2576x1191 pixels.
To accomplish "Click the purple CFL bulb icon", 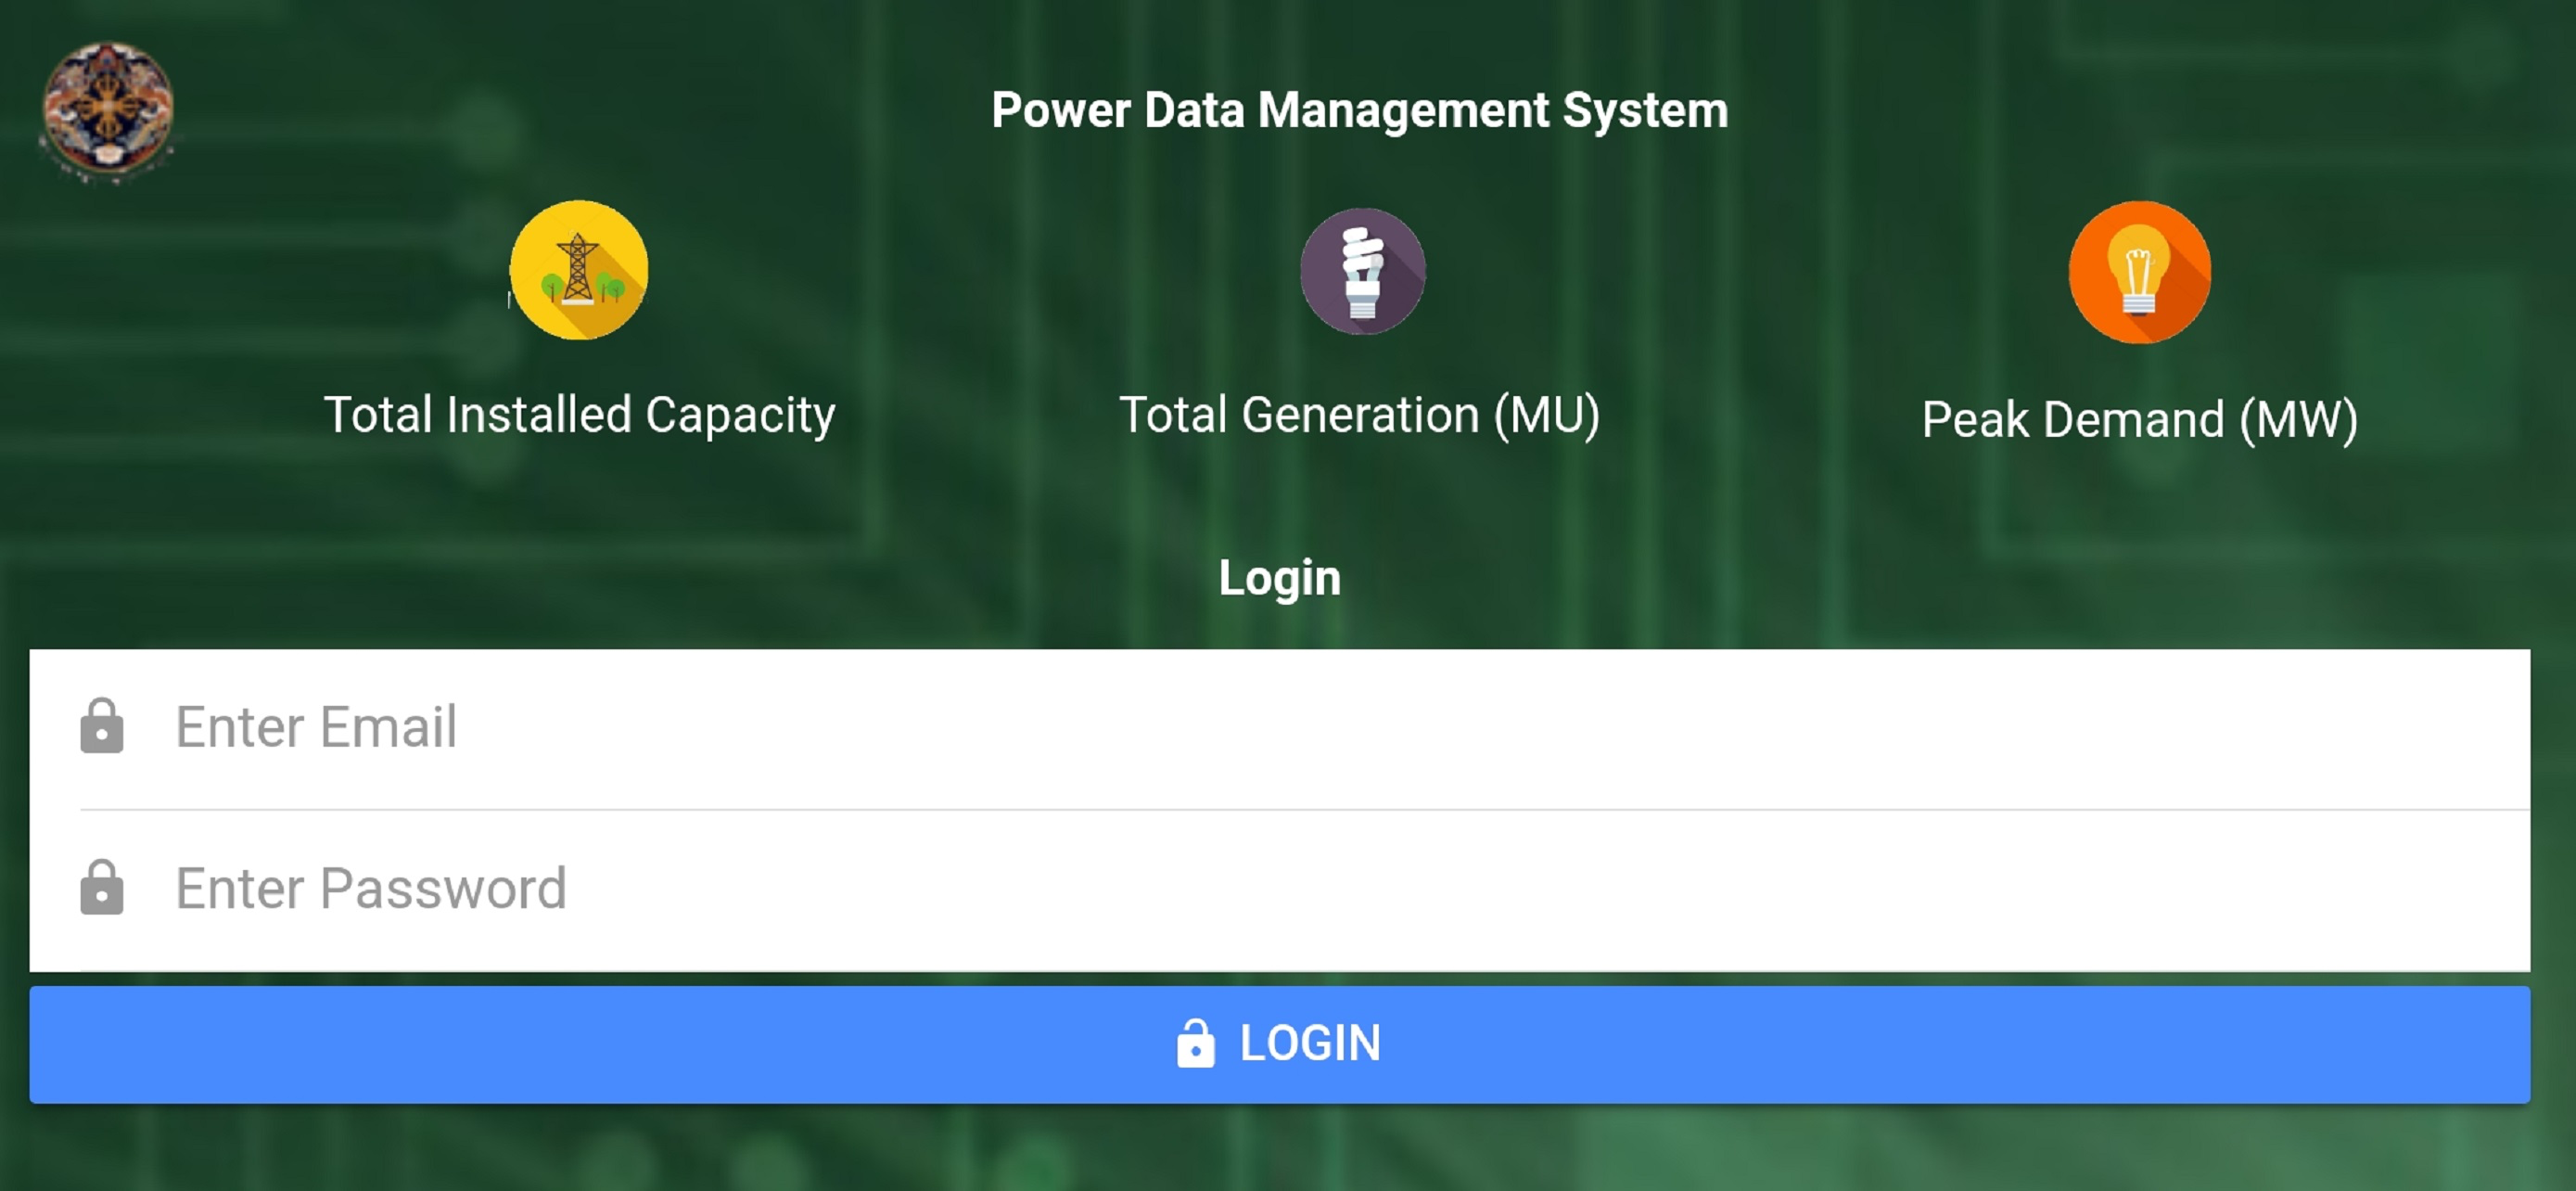I will tap(1362, 271).
